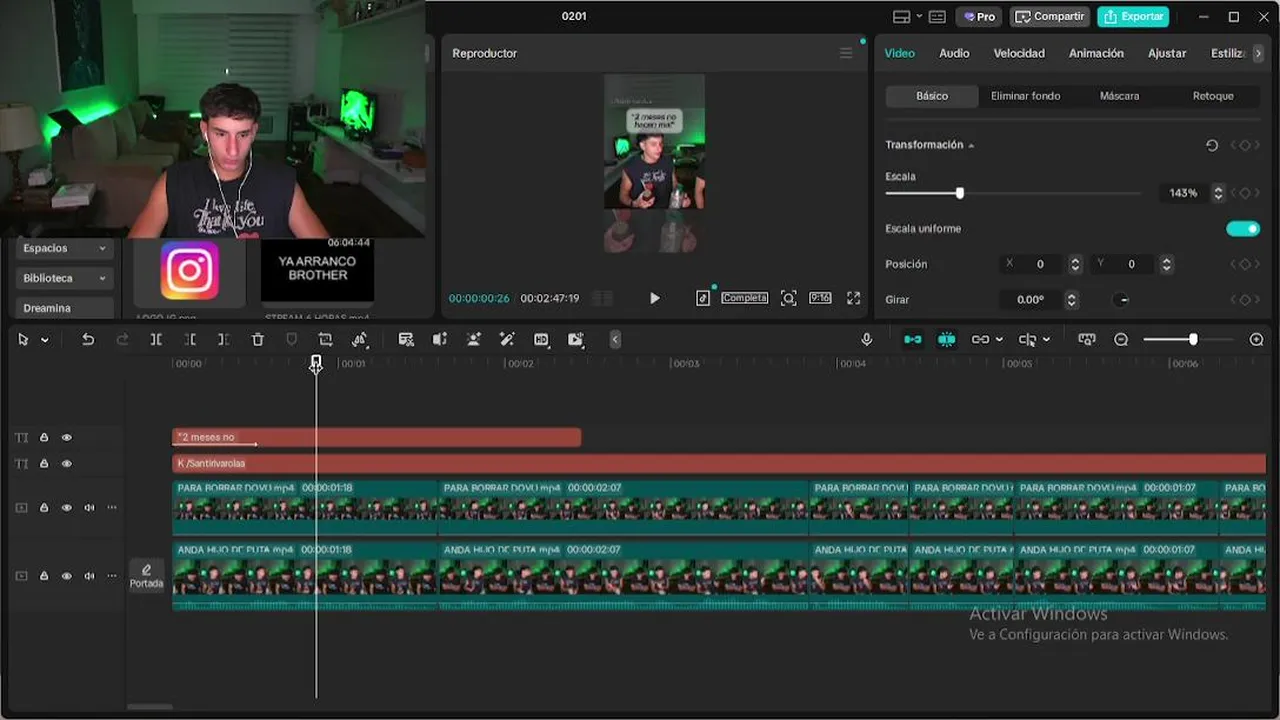Click the Delete left split tool

click(x=190, y=340)
